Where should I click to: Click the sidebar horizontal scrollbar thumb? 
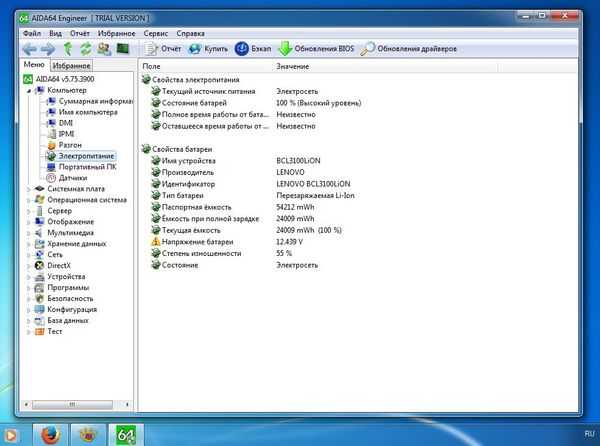72,404
